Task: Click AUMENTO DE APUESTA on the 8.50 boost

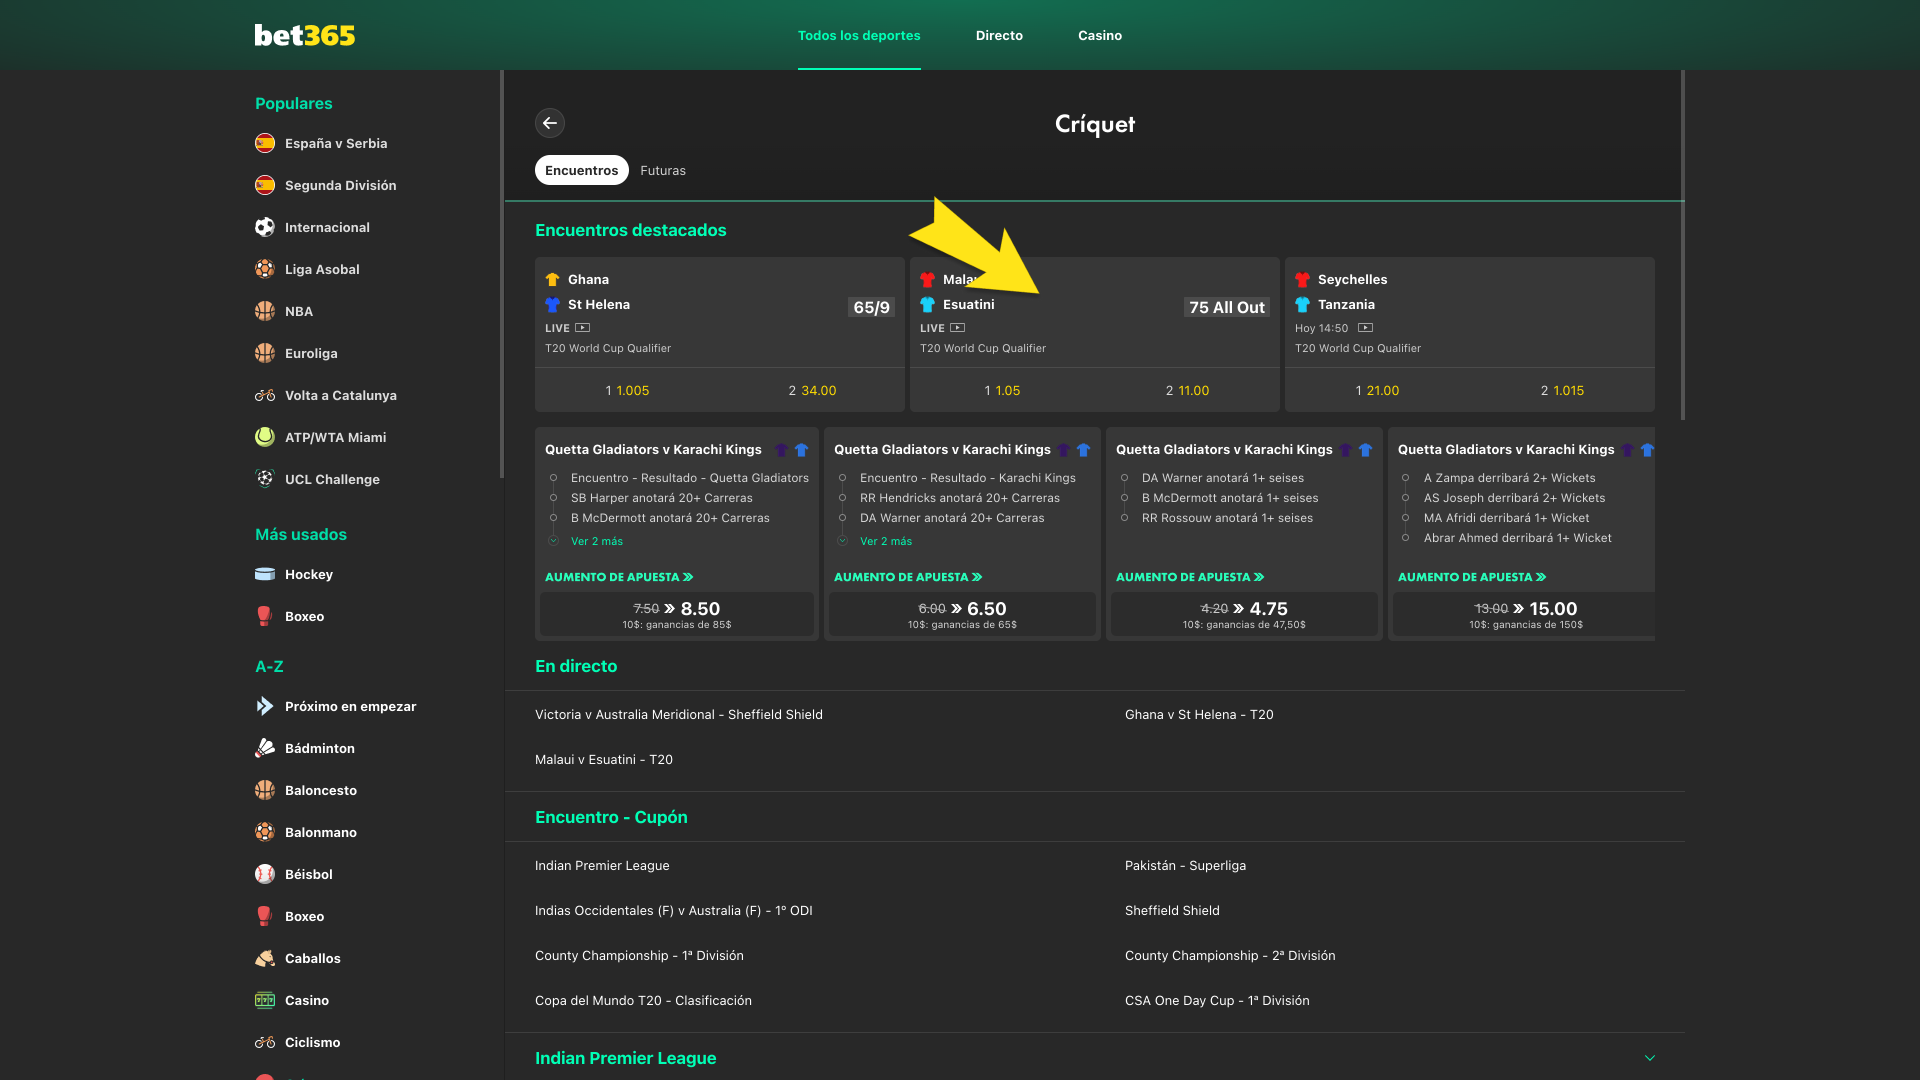Action: tap(619, 577)
